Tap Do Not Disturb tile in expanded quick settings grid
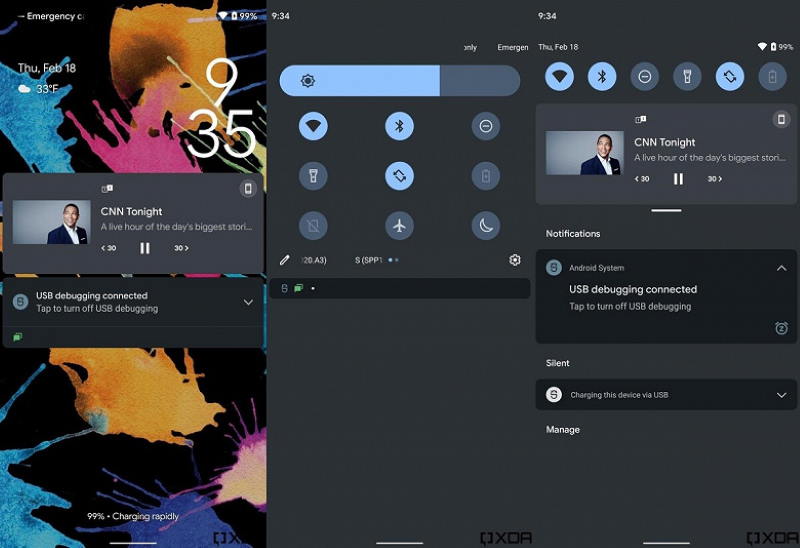 (x=486, y=126)
